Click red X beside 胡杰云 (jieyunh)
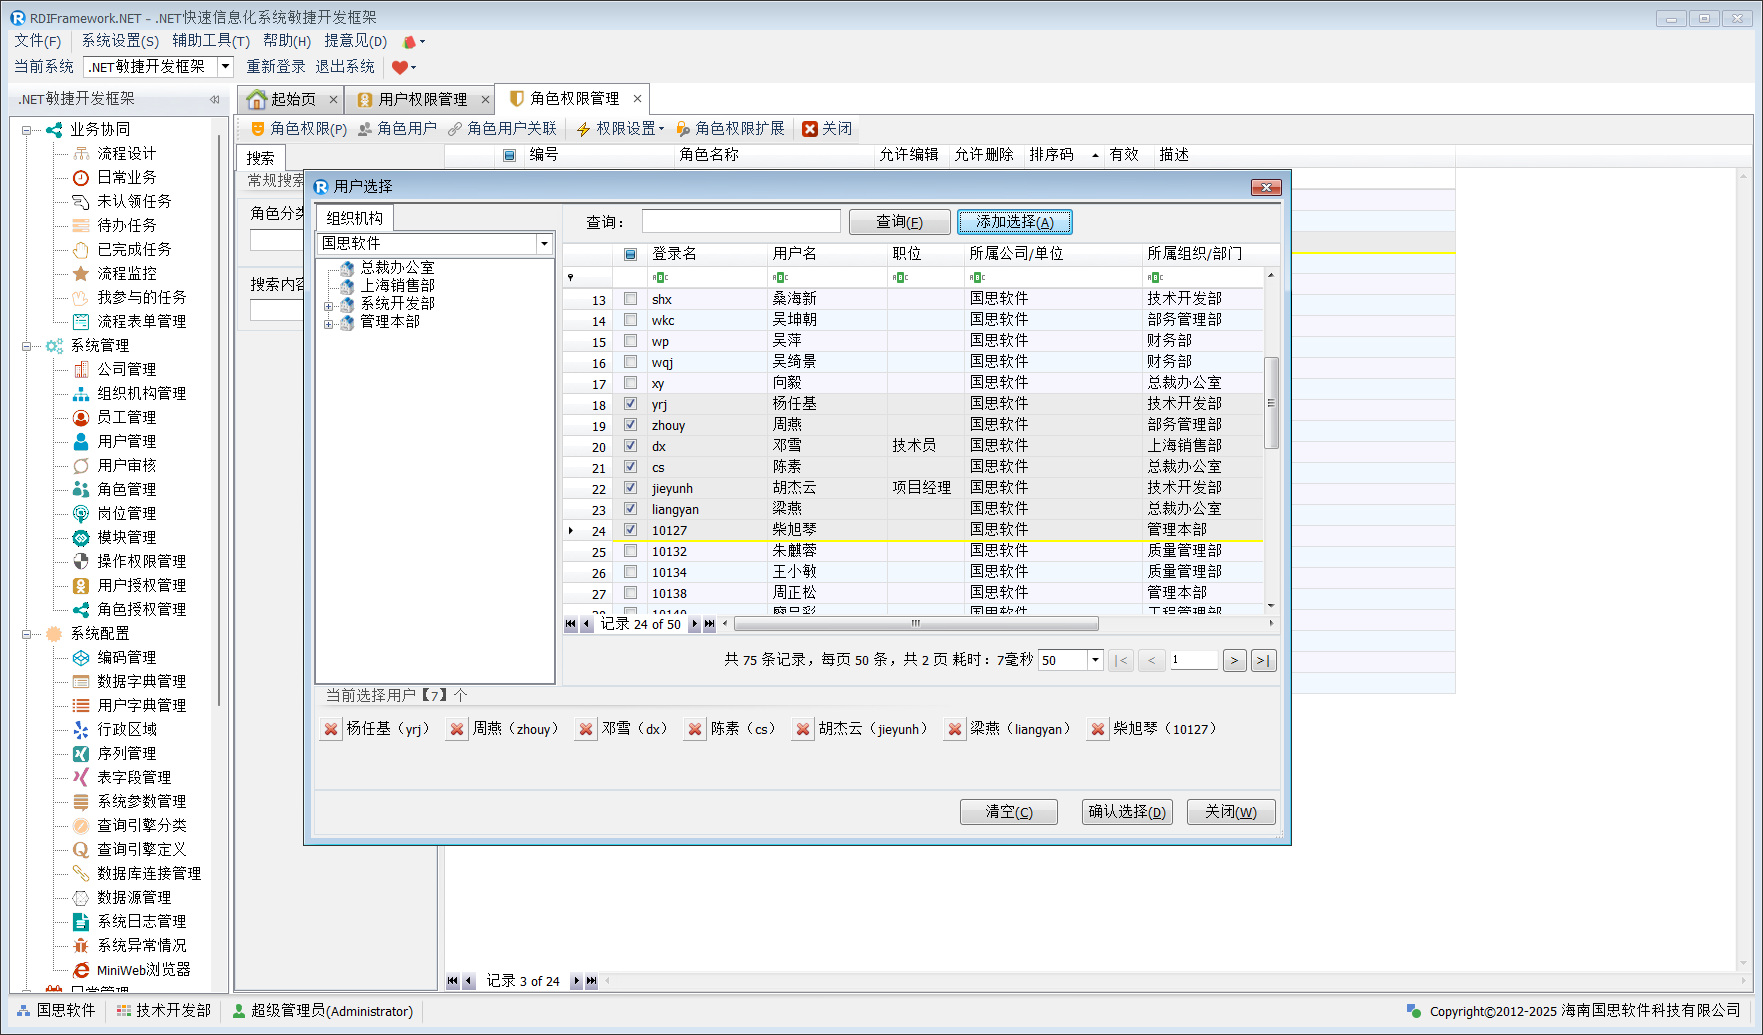The image size is (1763, 1035). [802, 730]
